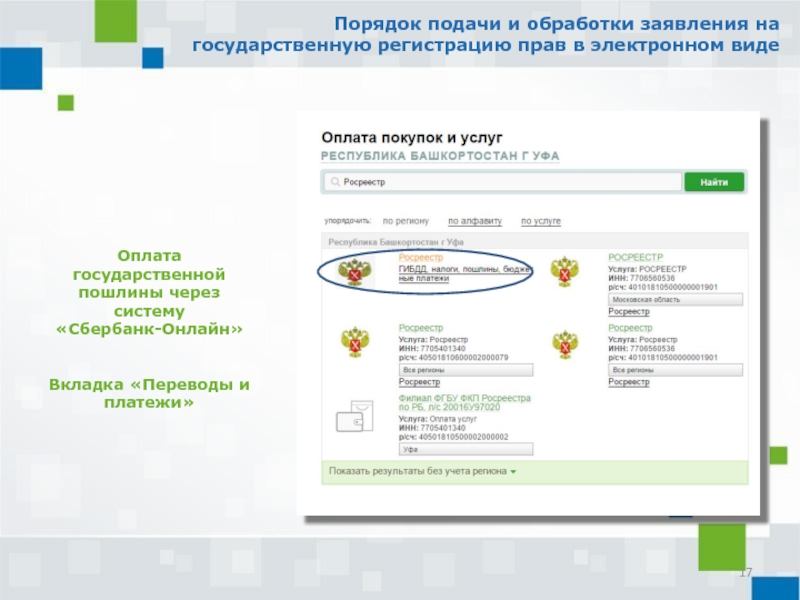The height and width of the screenshot is (600, 800).
Task: Click emblem icon for account 40501810600002000079
Action: pos(355,342)
